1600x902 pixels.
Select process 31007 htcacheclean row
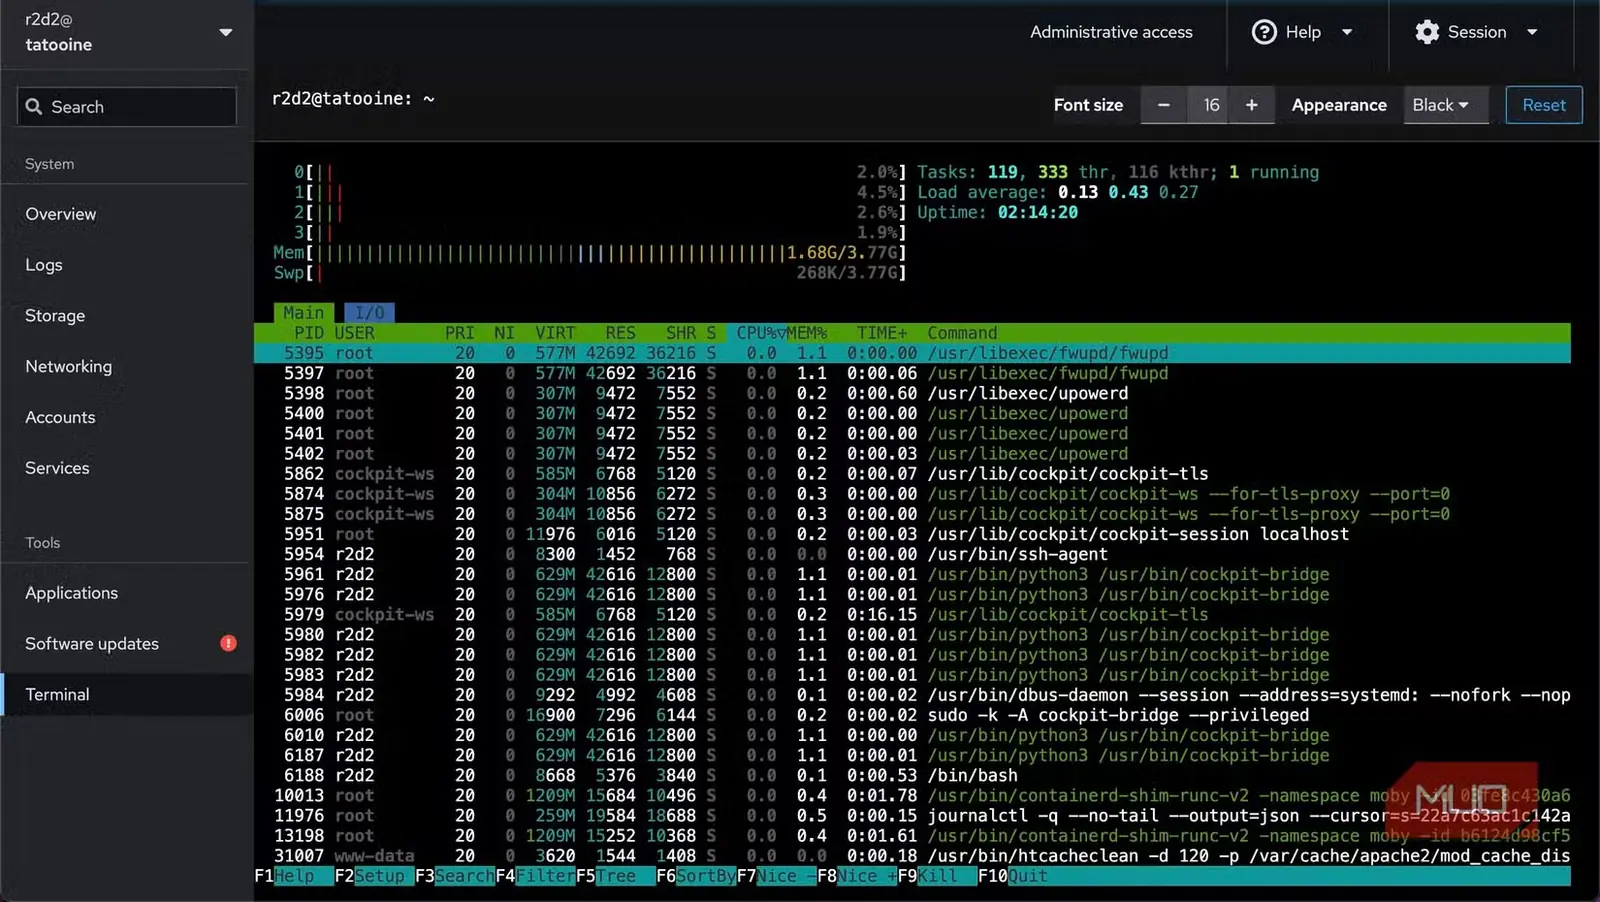(912, 856)
